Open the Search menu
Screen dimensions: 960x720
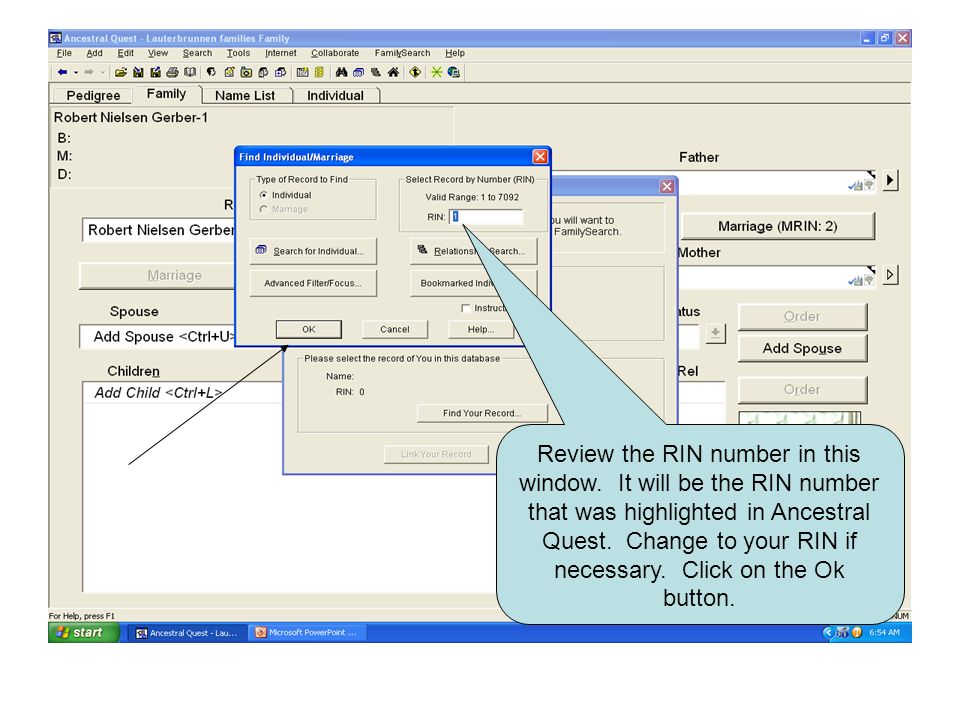pyautogui.click(x=197, y=53)
